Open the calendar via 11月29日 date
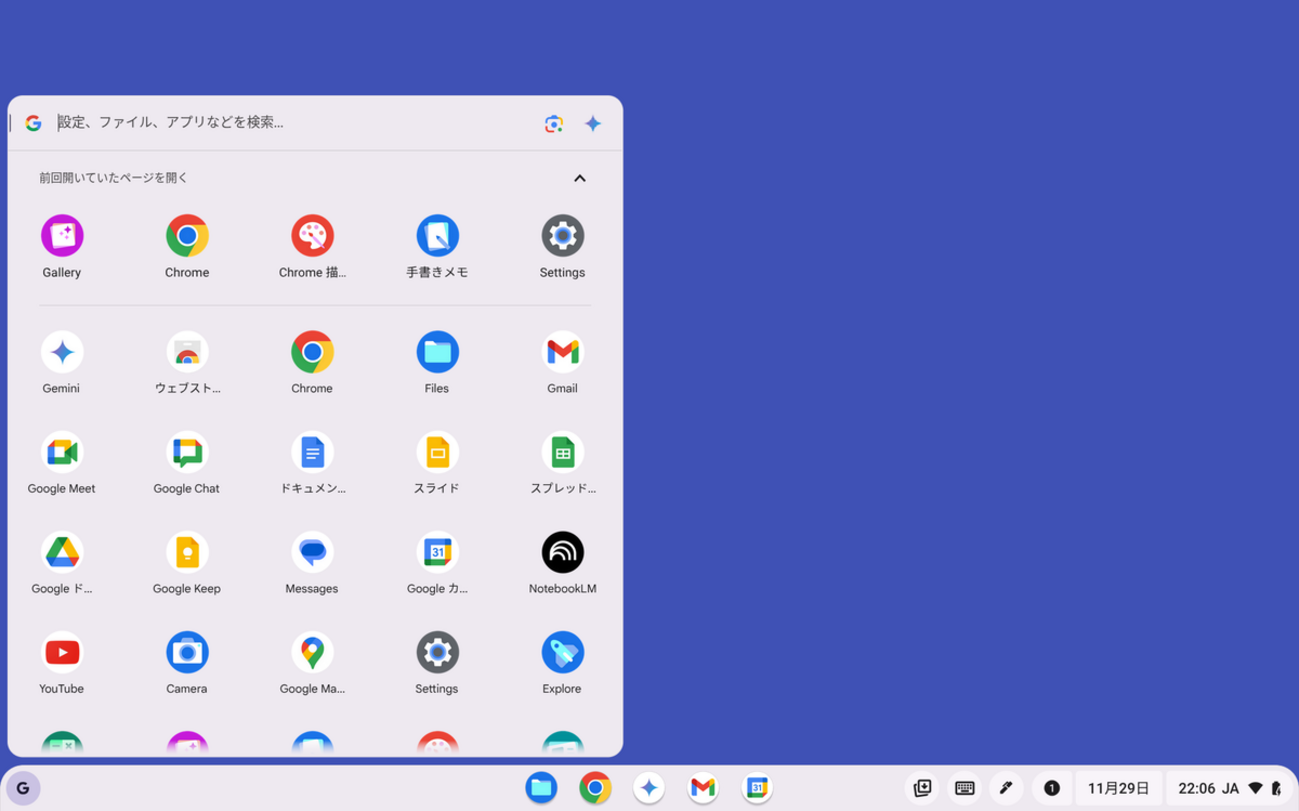The width and height of the screenshot is (1299, 811). tap(1118, 788)
